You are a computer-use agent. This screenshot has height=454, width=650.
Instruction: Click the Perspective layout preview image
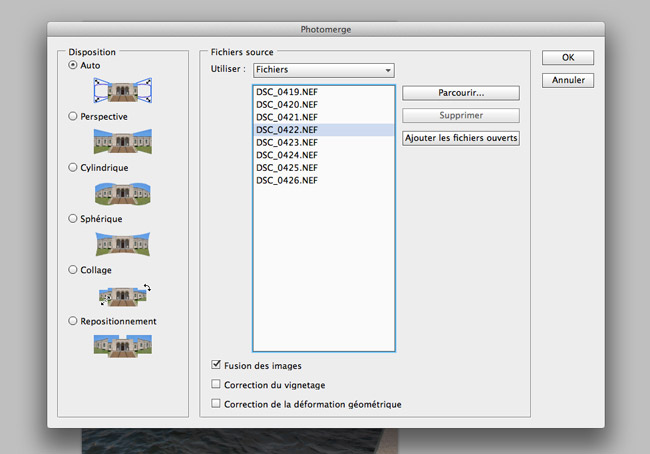pyautogui.click(x=123, y=141)
